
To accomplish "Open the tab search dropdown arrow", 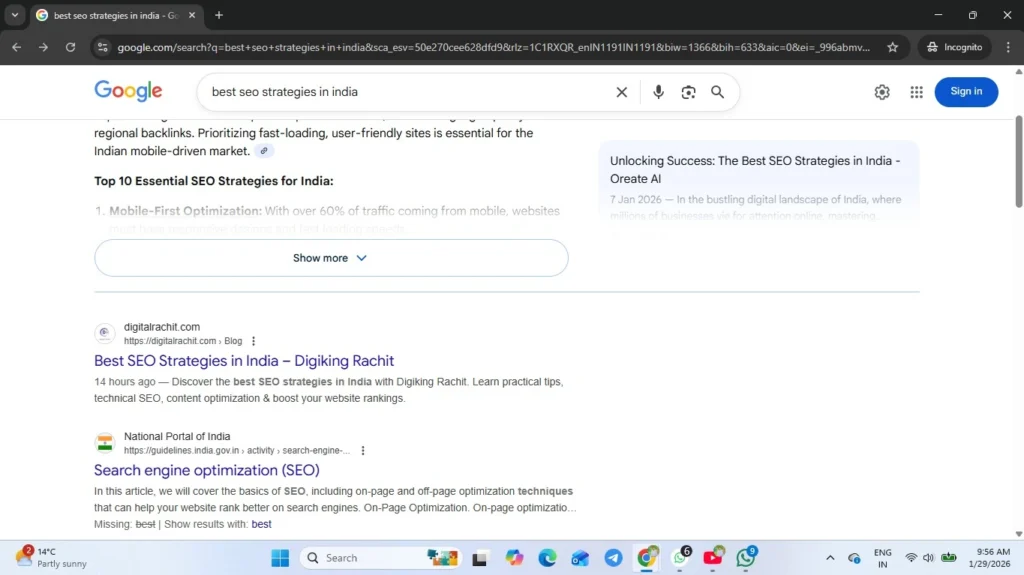I will [14, 15].
